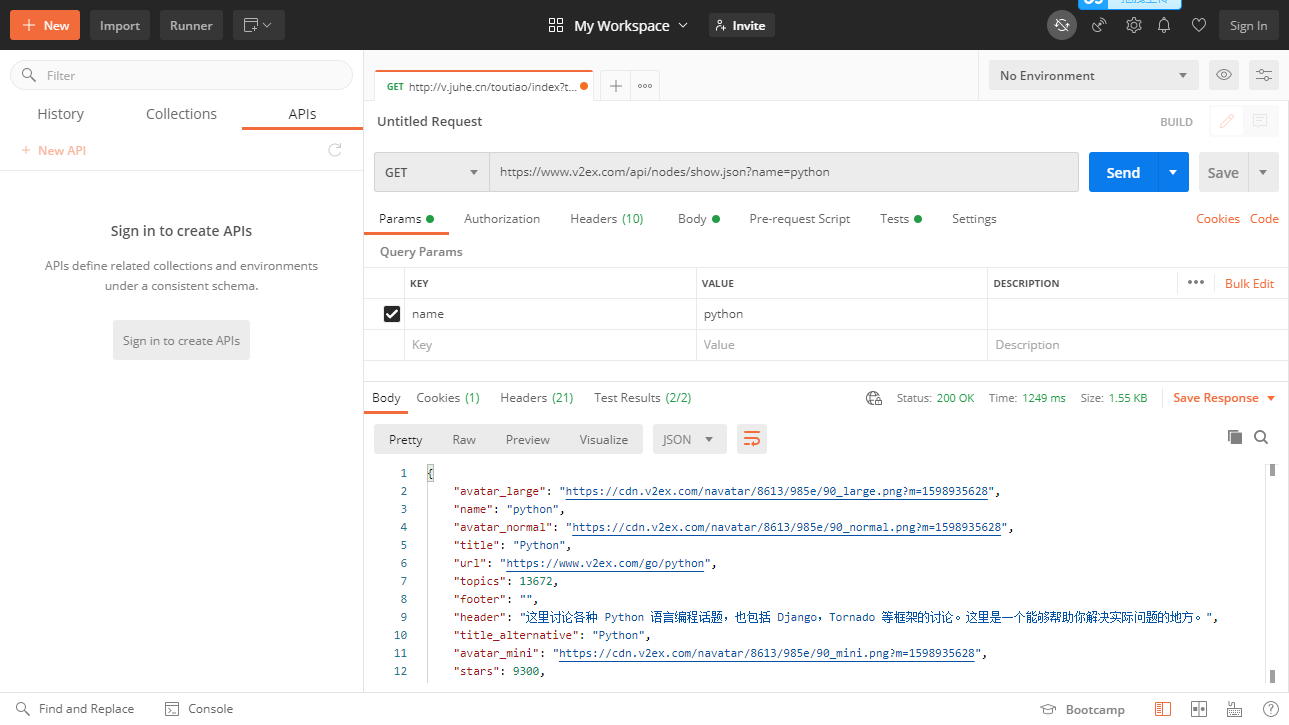This screenshot has width=1289, height=725.
Task: Switch to the Headers (10) request tab
Action: (607, 219)
